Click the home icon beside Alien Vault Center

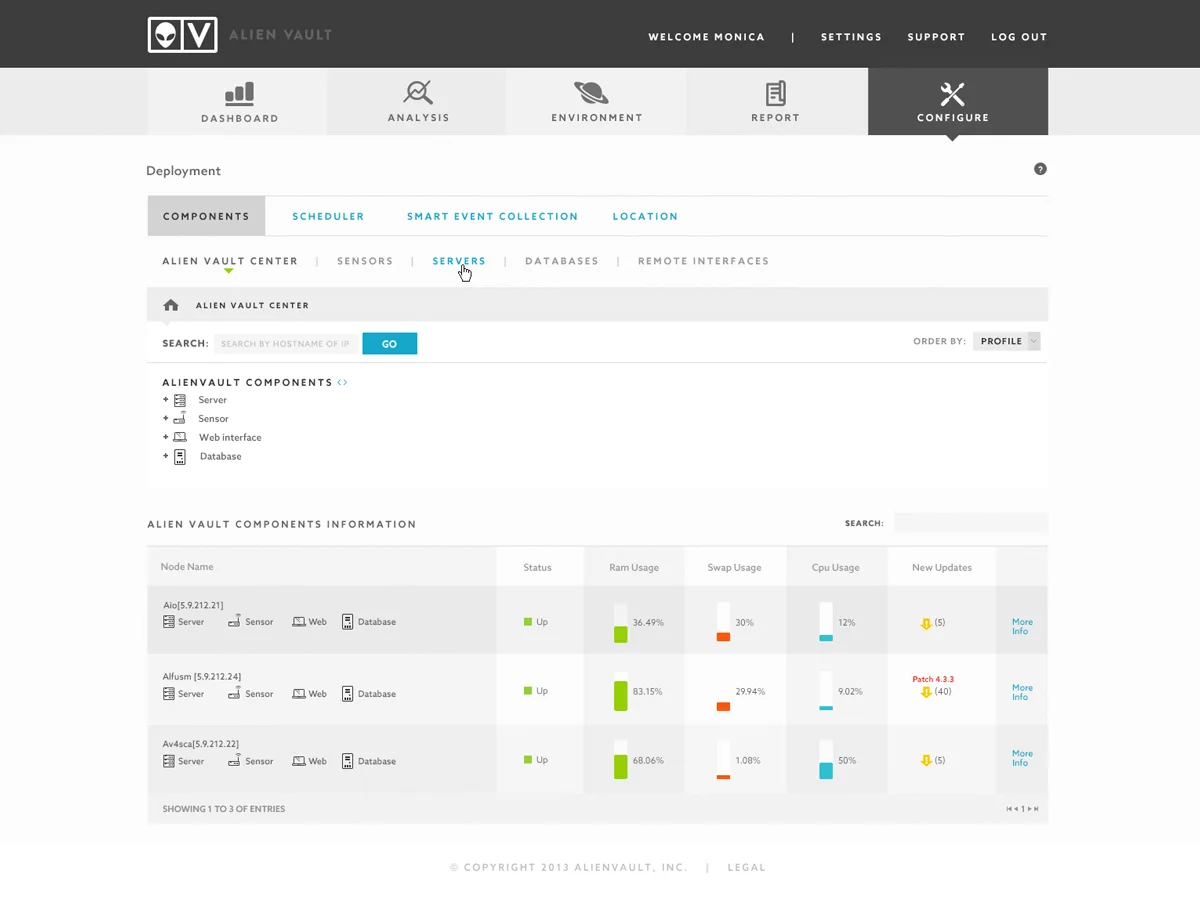tap(171, 305)
